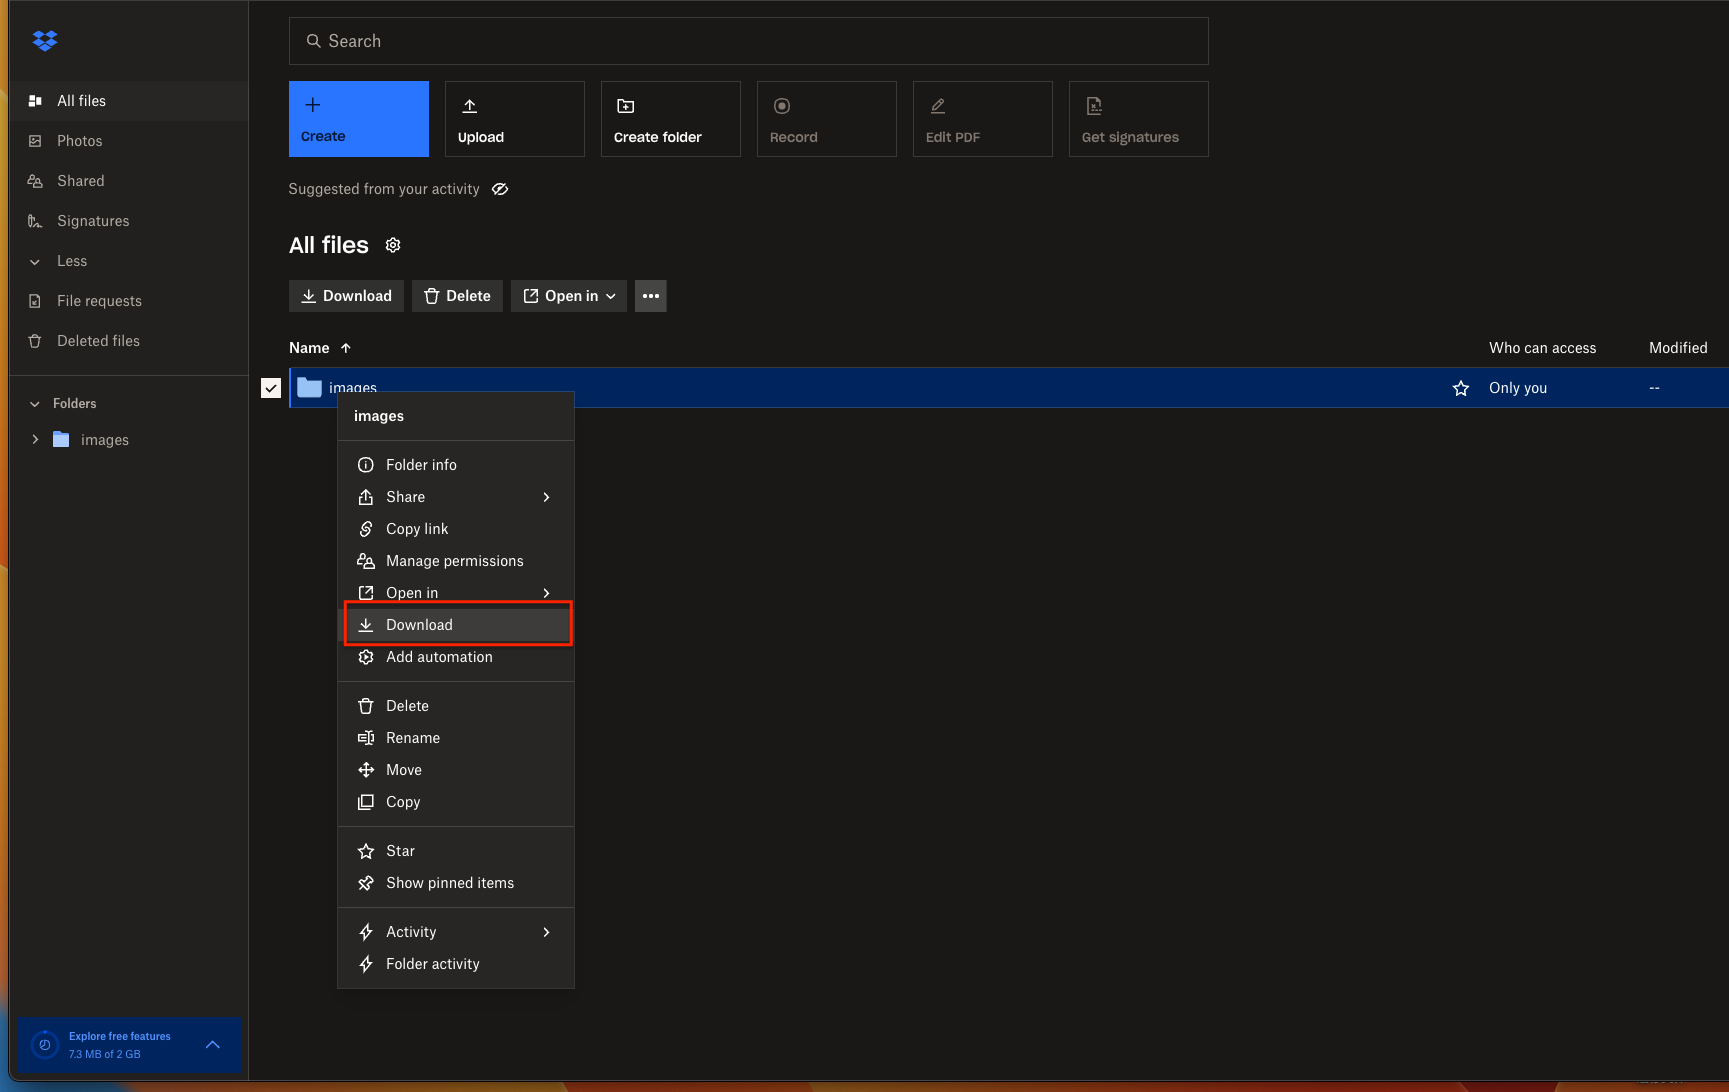The image size is (1729, 1092).
Task: Click Explore free features text
Action: tap(120, 1036)
